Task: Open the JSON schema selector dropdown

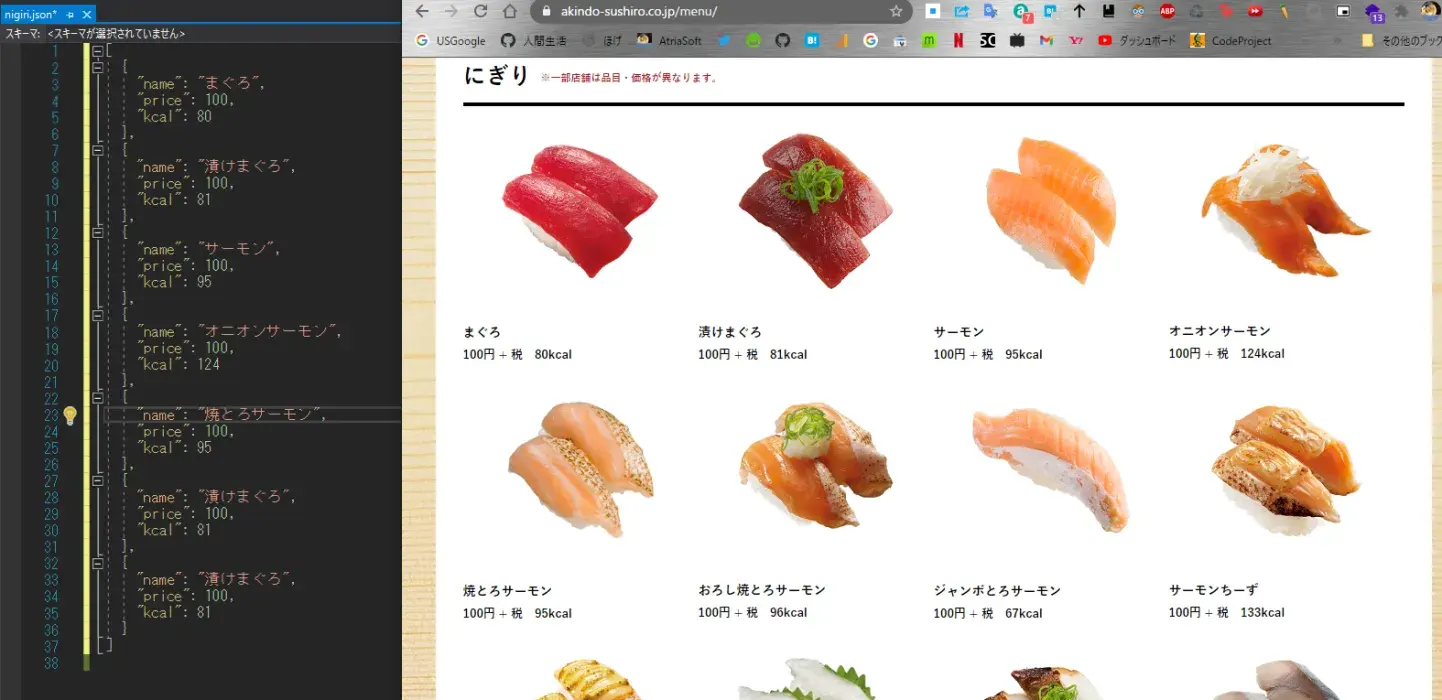Action: click(x=115, y=33)
